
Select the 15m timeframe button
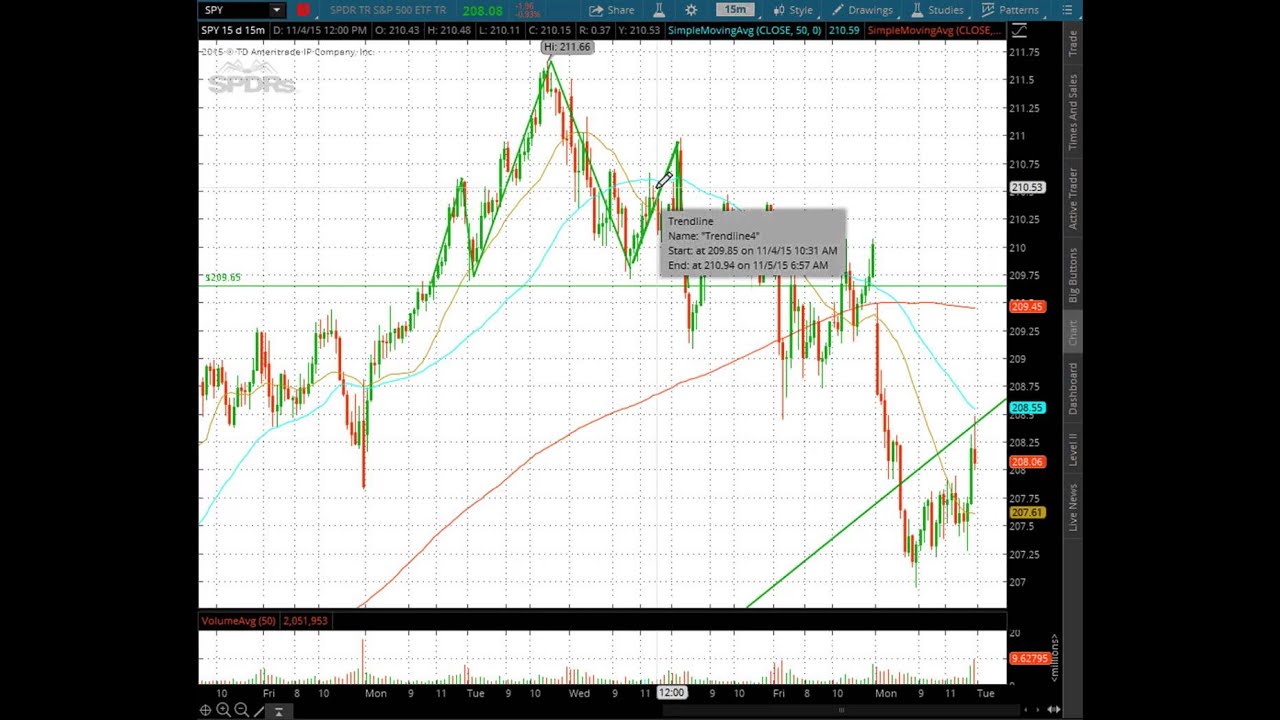click(x=735, y=10)
